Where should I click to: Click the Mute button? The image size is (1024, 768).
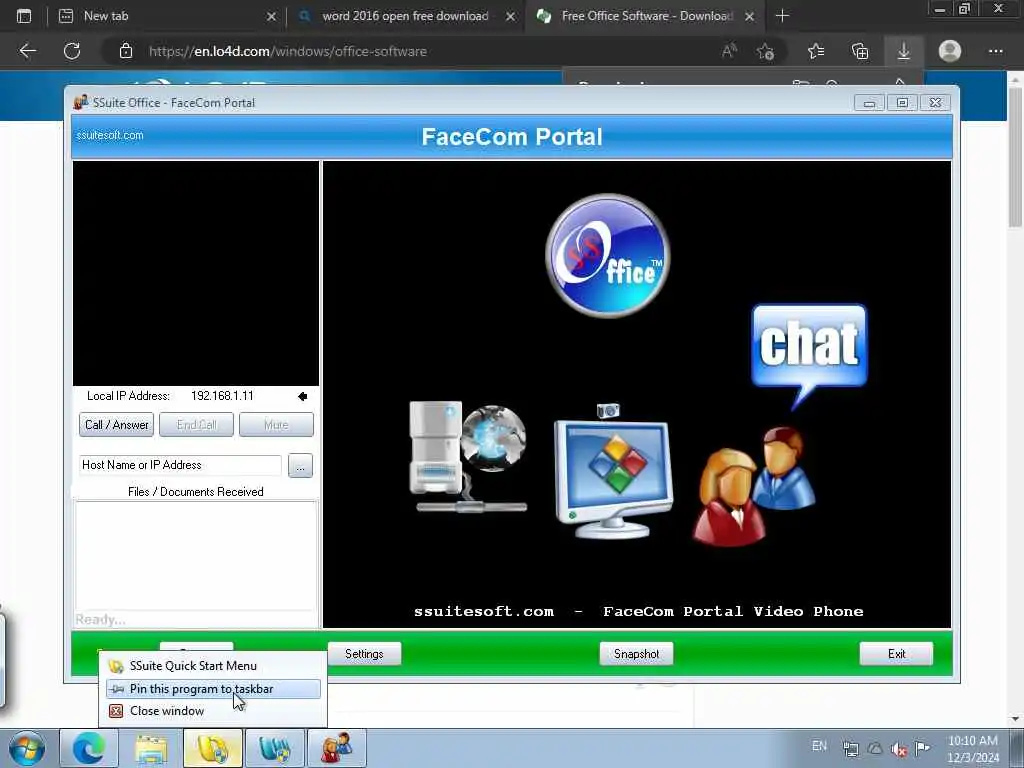point(276,424)
